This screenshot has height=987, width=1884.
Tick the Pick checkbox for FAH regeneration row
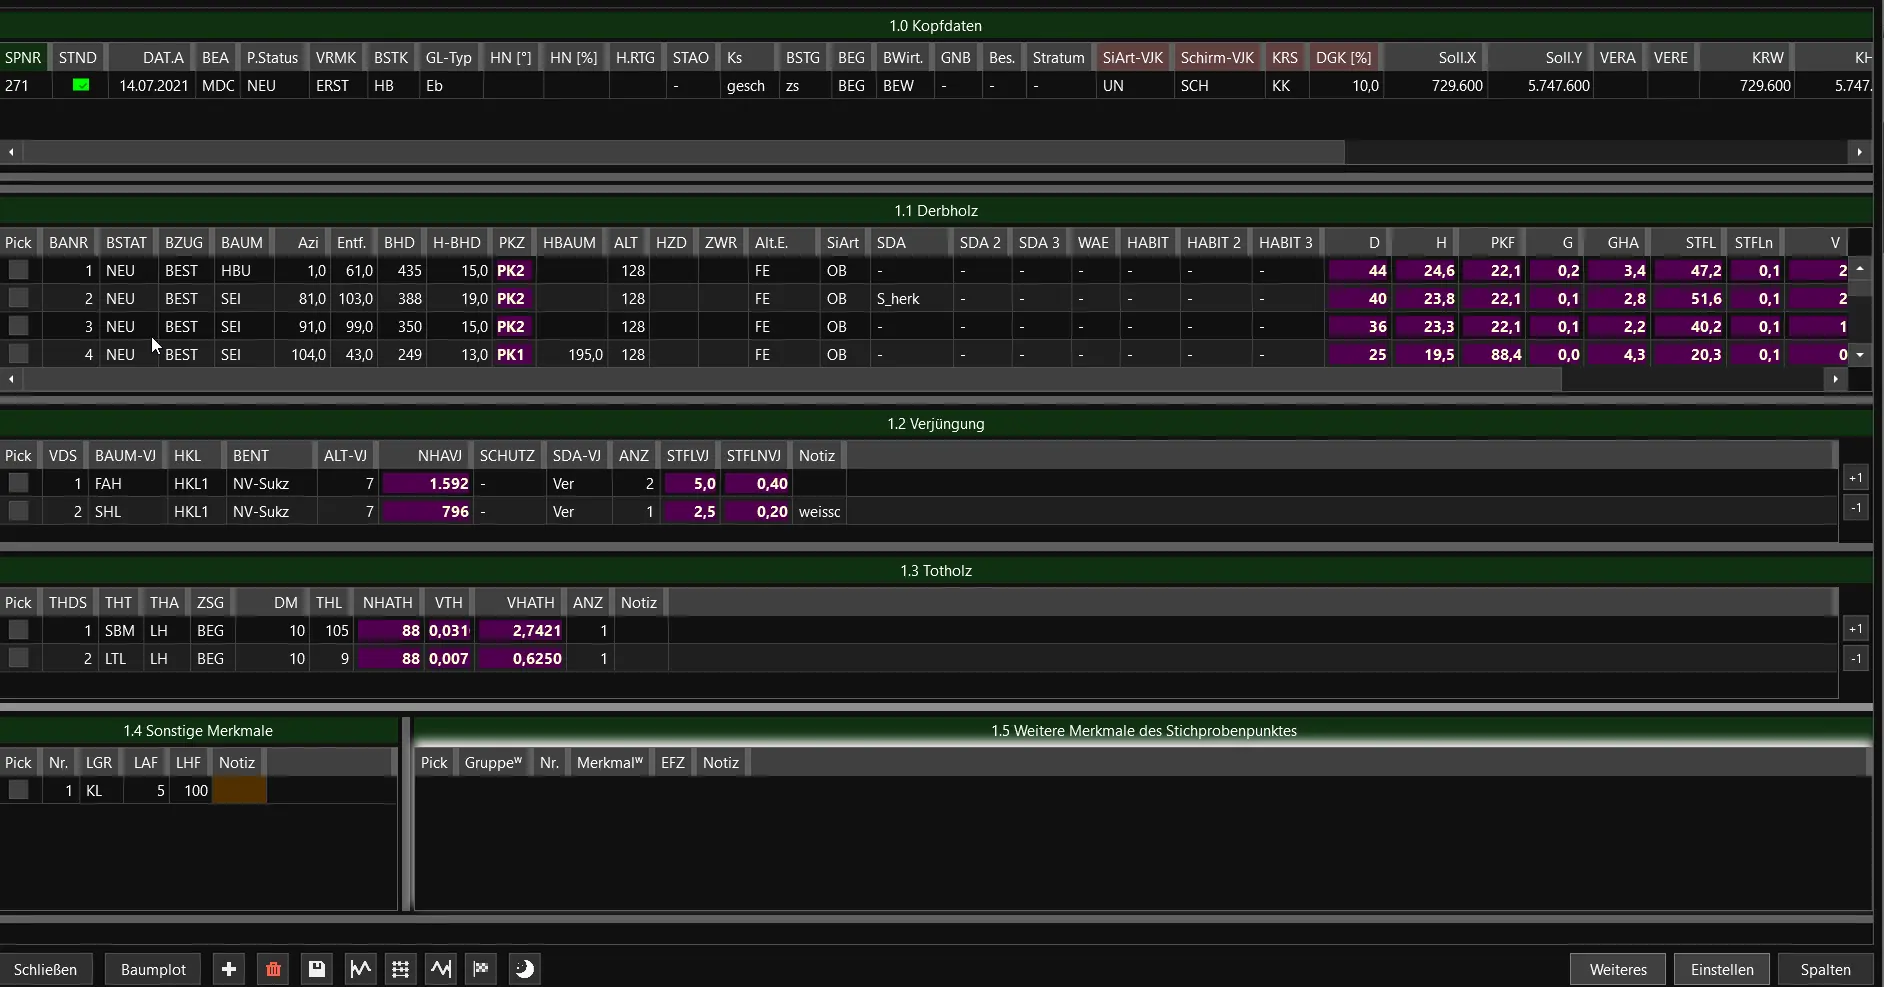click(x=18, y=483)
